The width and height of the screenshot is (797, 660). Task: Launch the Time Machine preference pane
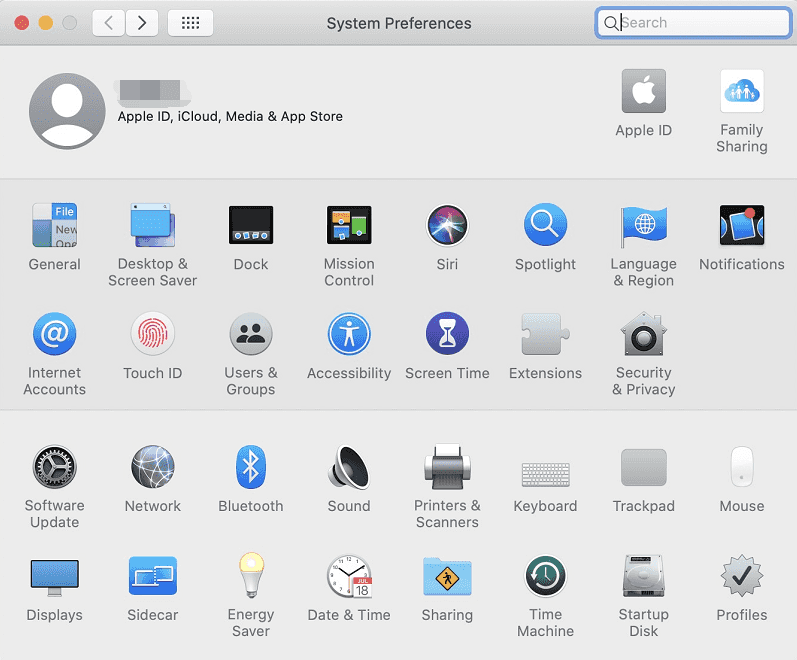545,577
